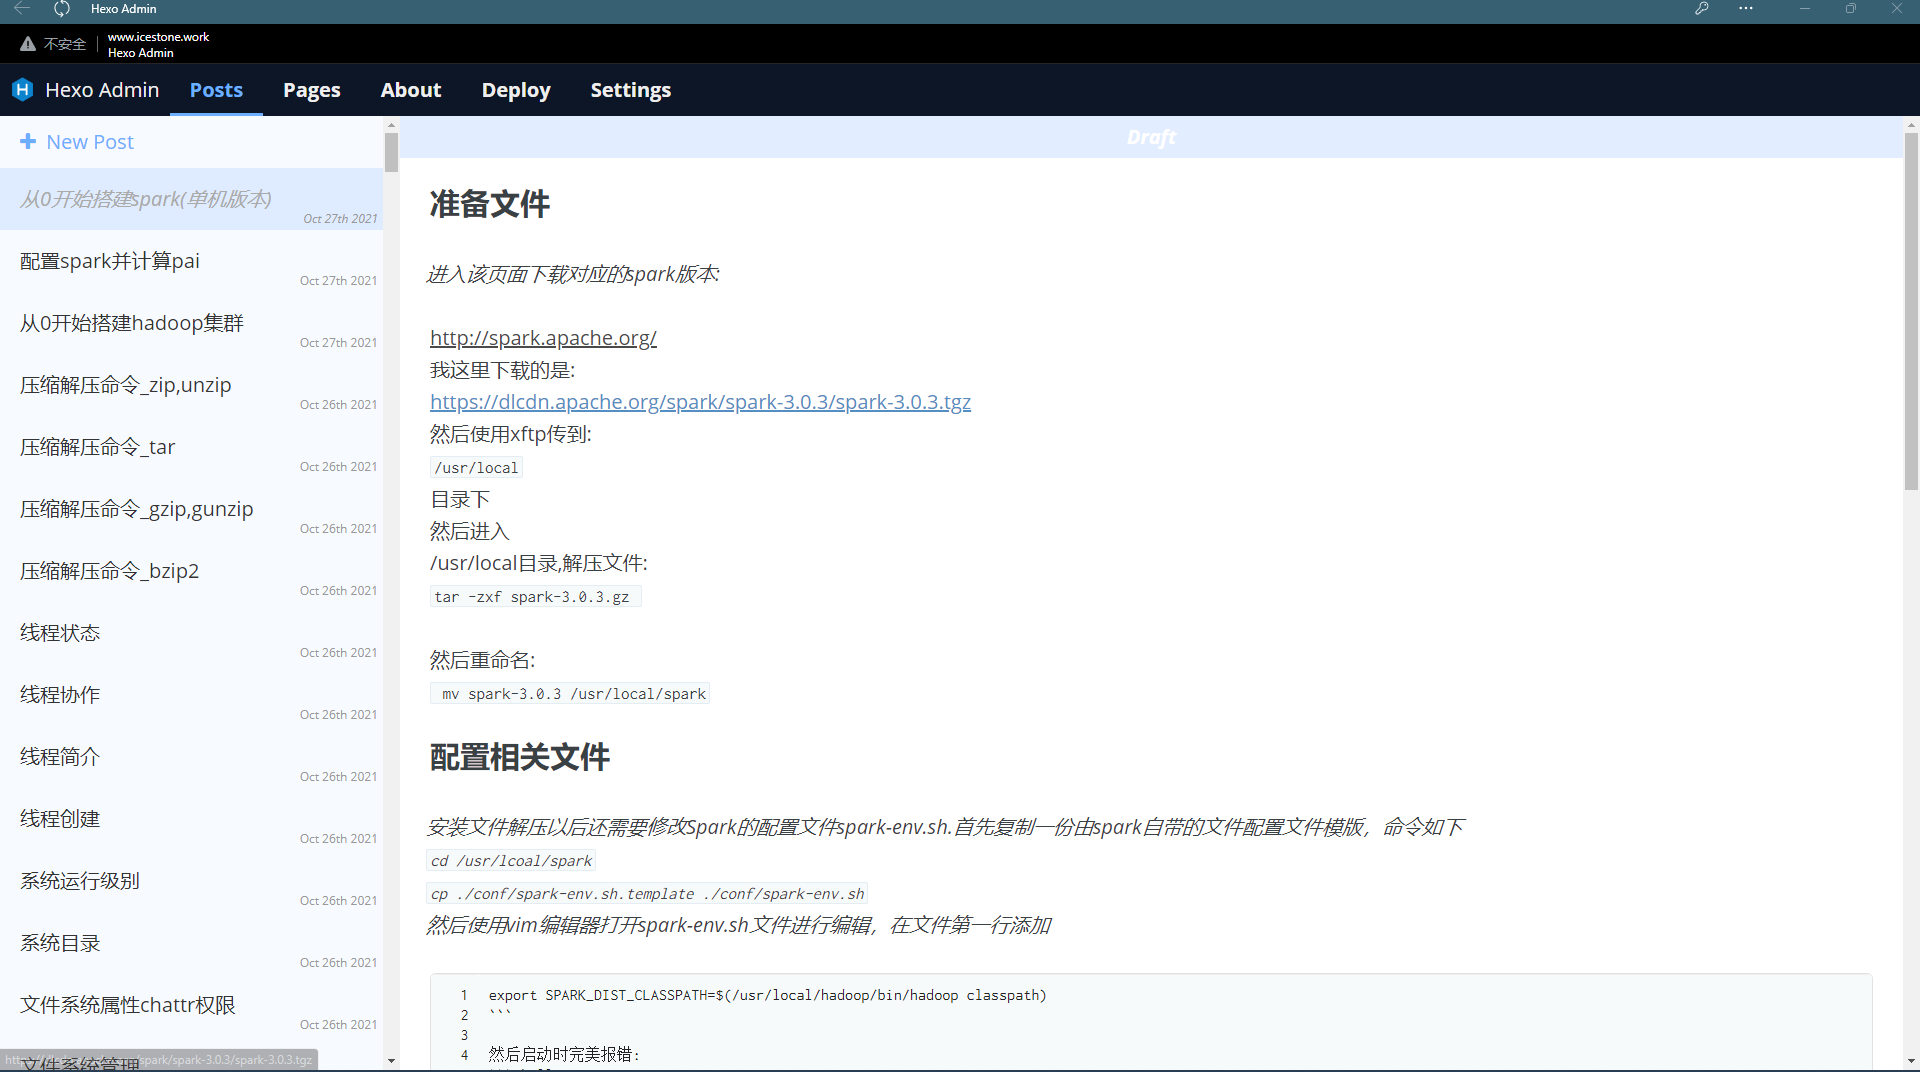Click the preview pane scroll-down arrow
This screenshot has width=1920, height=1072.
tap(1911, 1061)
